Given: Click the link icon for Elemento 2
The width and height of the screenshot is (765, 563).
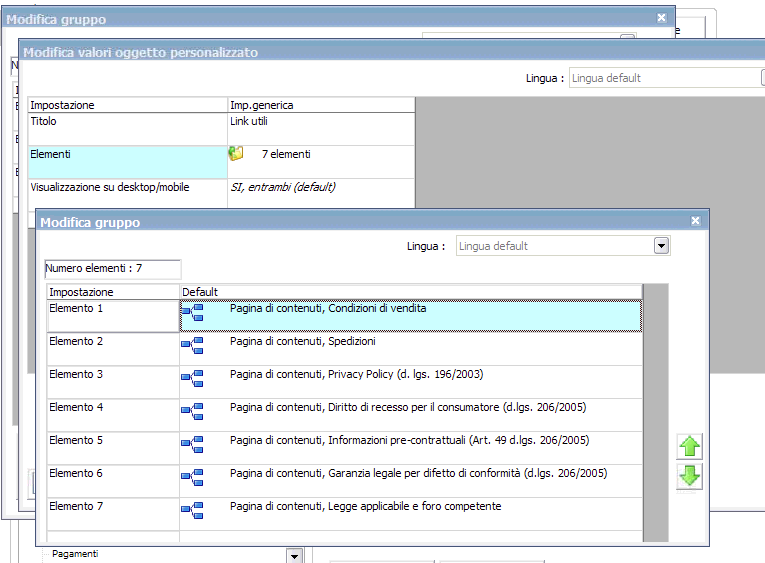Looking at the screenshot, I should (192, 346).
